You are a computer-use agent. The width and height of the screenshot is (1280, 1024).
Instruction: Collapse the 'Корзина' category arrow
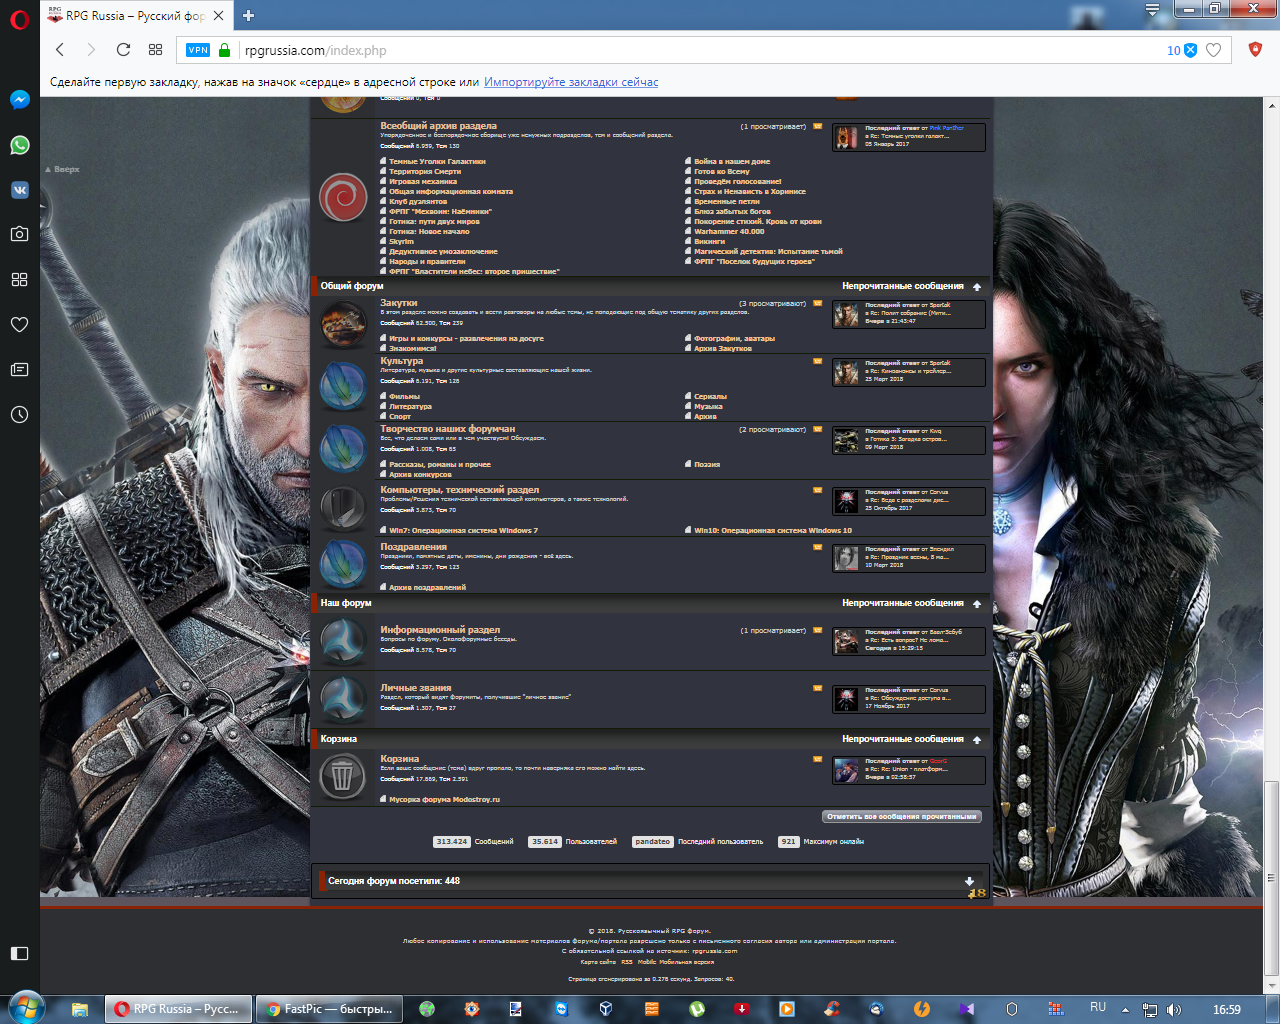[x=977, y=740]
